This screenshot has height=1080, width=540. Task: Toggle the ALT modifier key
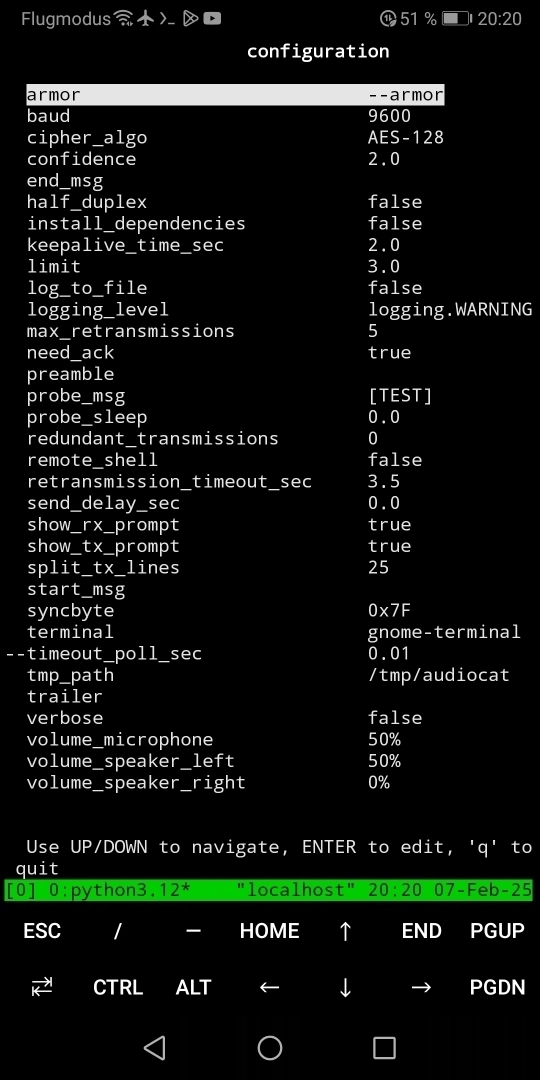click(194, 988)
